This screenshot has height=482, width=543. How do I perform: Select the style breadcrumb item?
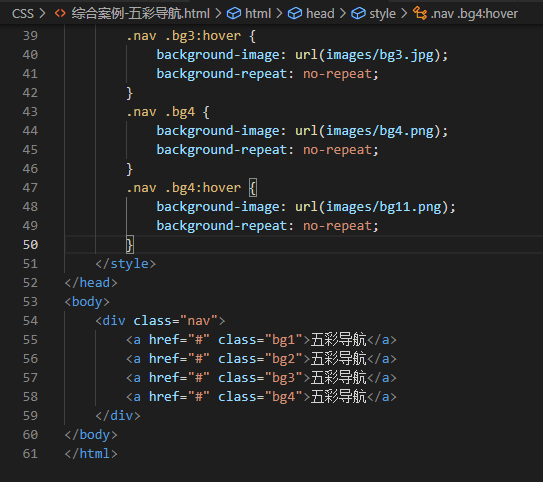click(x=382, y=14)
